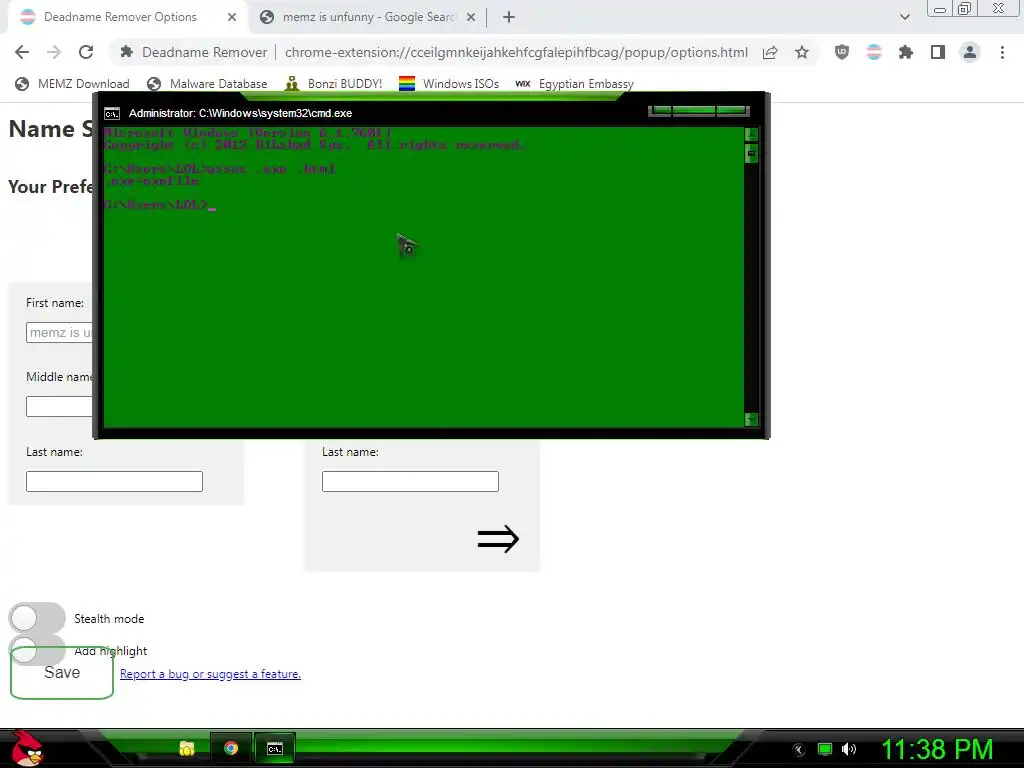1024x768 pixels.
Task: Expand the tab search dropdown chevron
Action: pyautogui.click(x=904, y=17)
